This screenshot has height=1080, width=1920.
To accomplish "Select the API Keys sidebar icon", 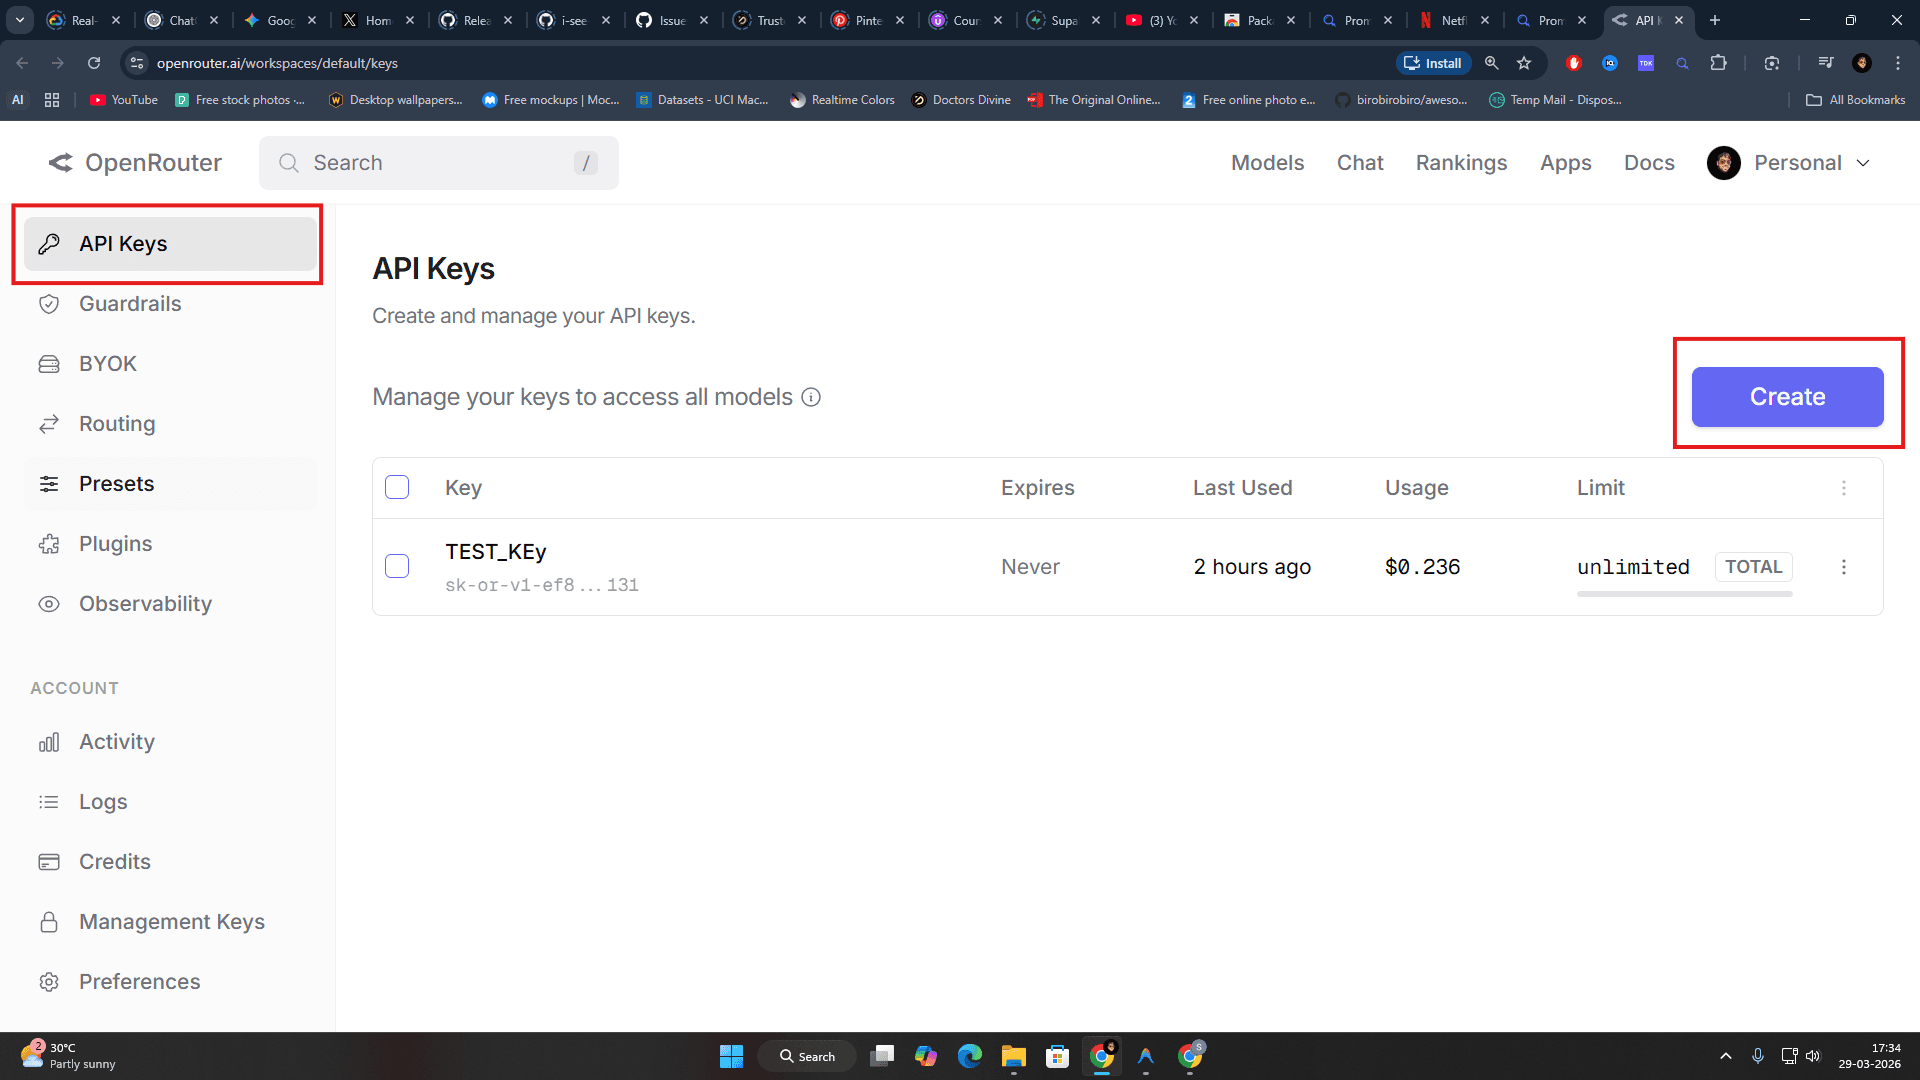I will pyautogui.click(x=49, y=243).
